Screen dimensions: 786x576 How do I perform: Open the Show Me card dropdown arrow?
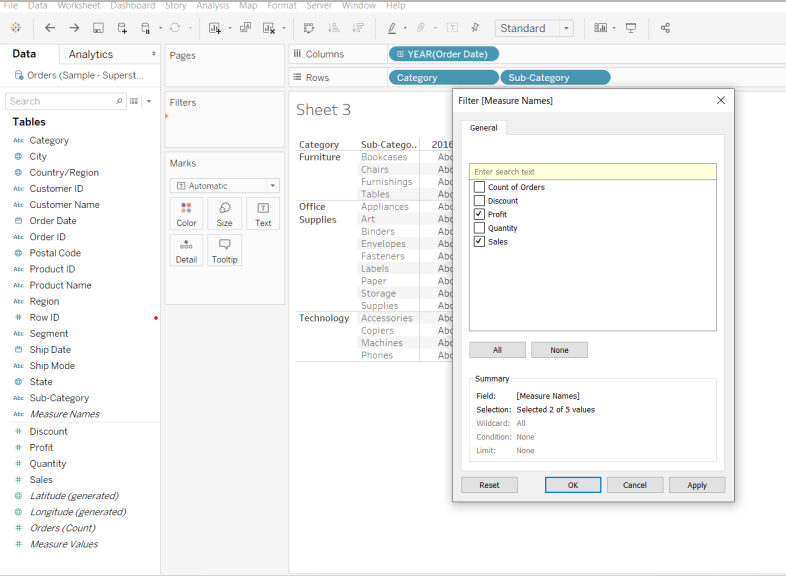pos(614,28)
